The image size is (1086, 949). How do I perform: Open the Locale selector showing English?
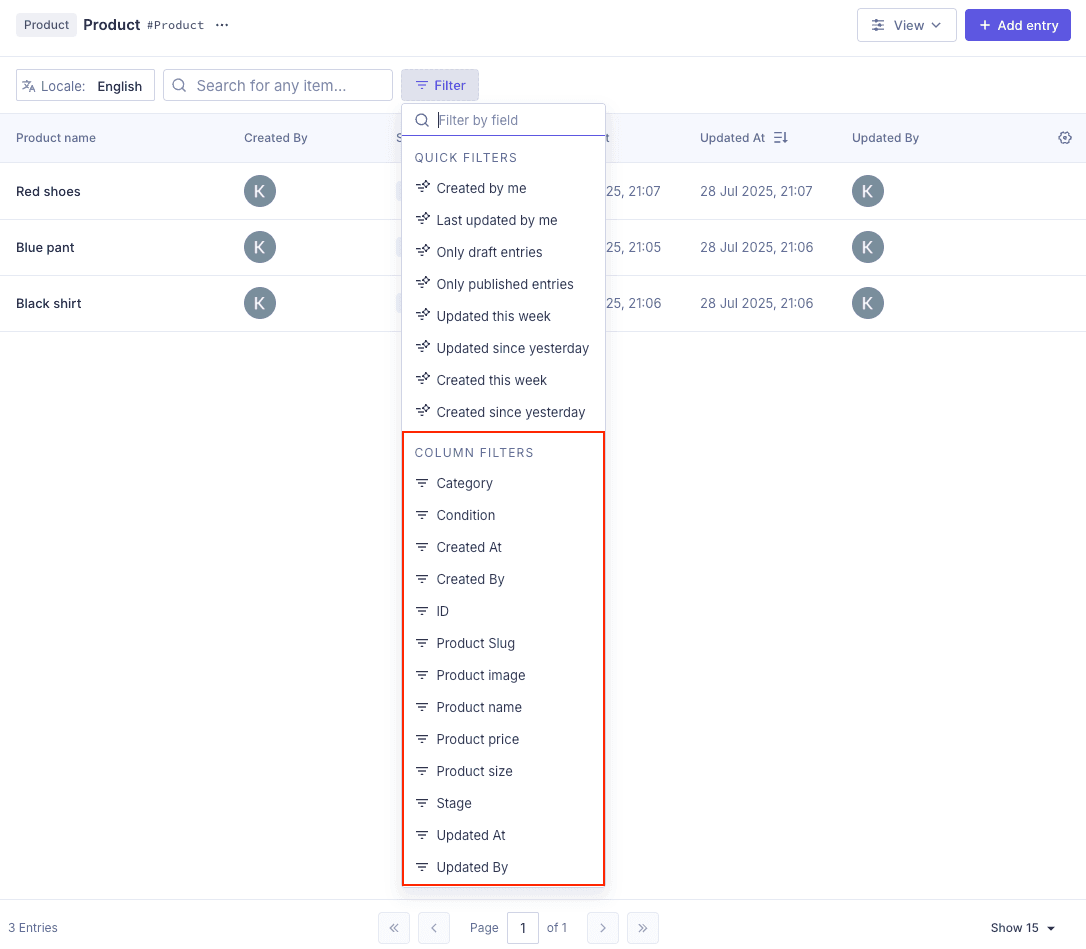pyautogui.click(x=84, y=86)
